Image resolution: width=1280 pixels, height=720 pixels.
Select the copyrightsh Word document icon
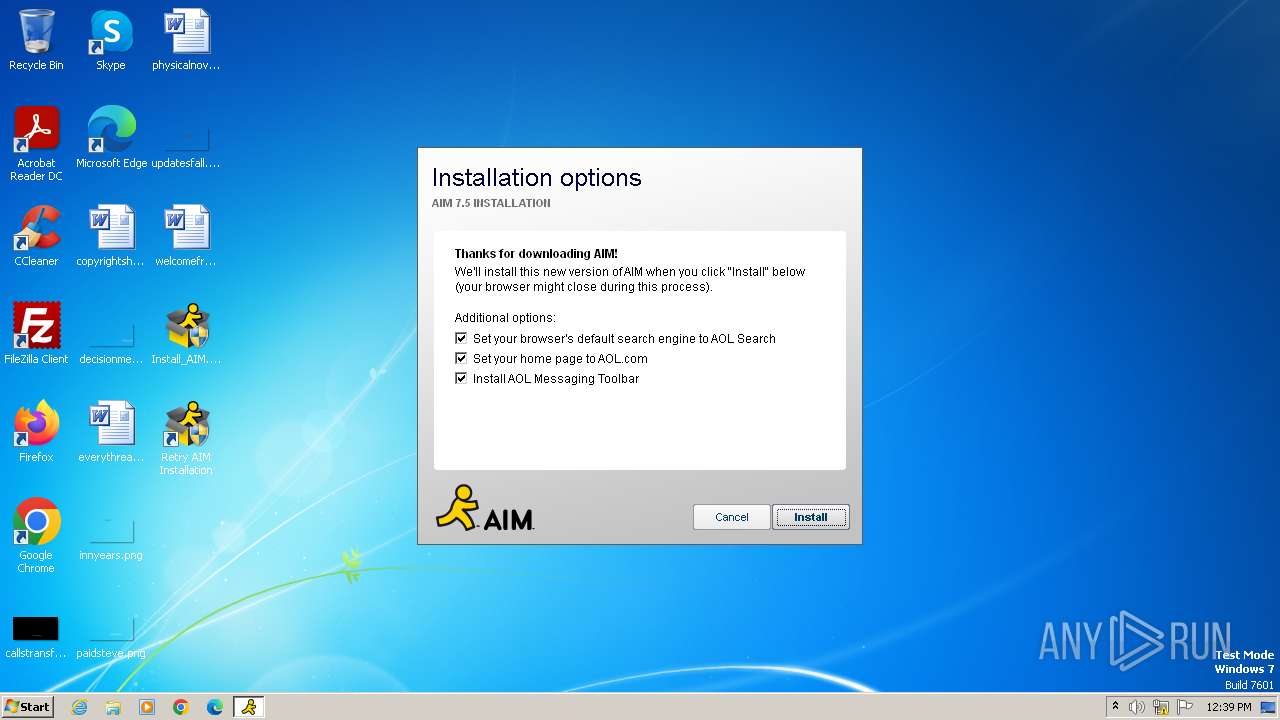click(111, 236)
